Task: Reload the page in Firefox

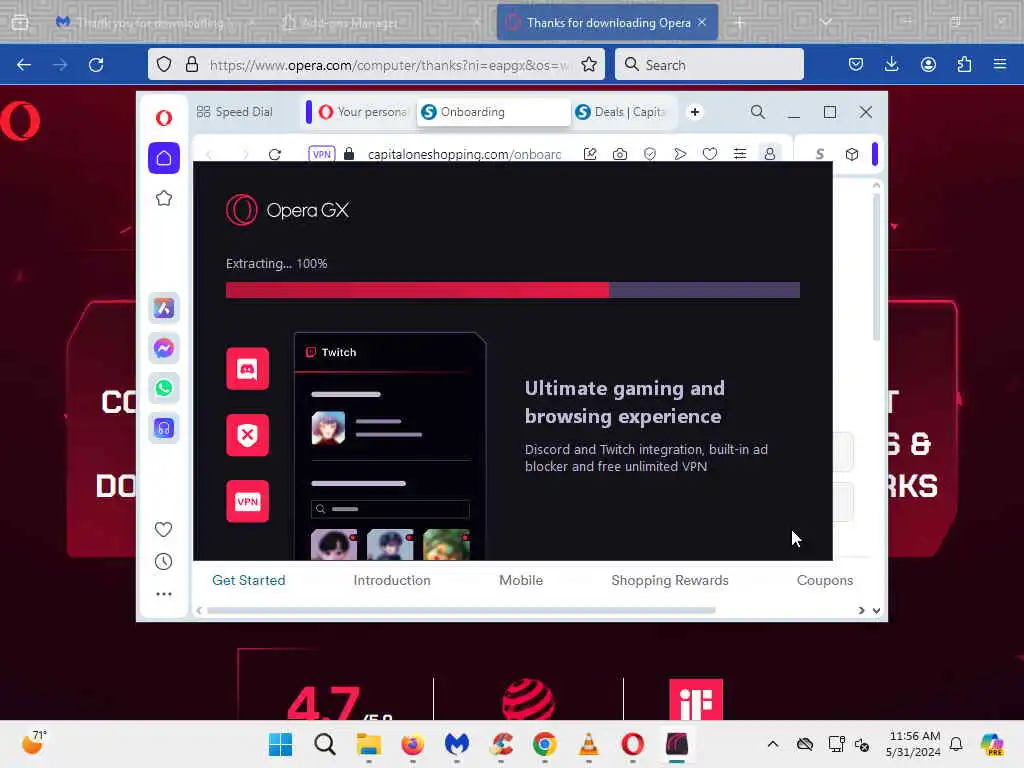Action: [x=96, y=65]
